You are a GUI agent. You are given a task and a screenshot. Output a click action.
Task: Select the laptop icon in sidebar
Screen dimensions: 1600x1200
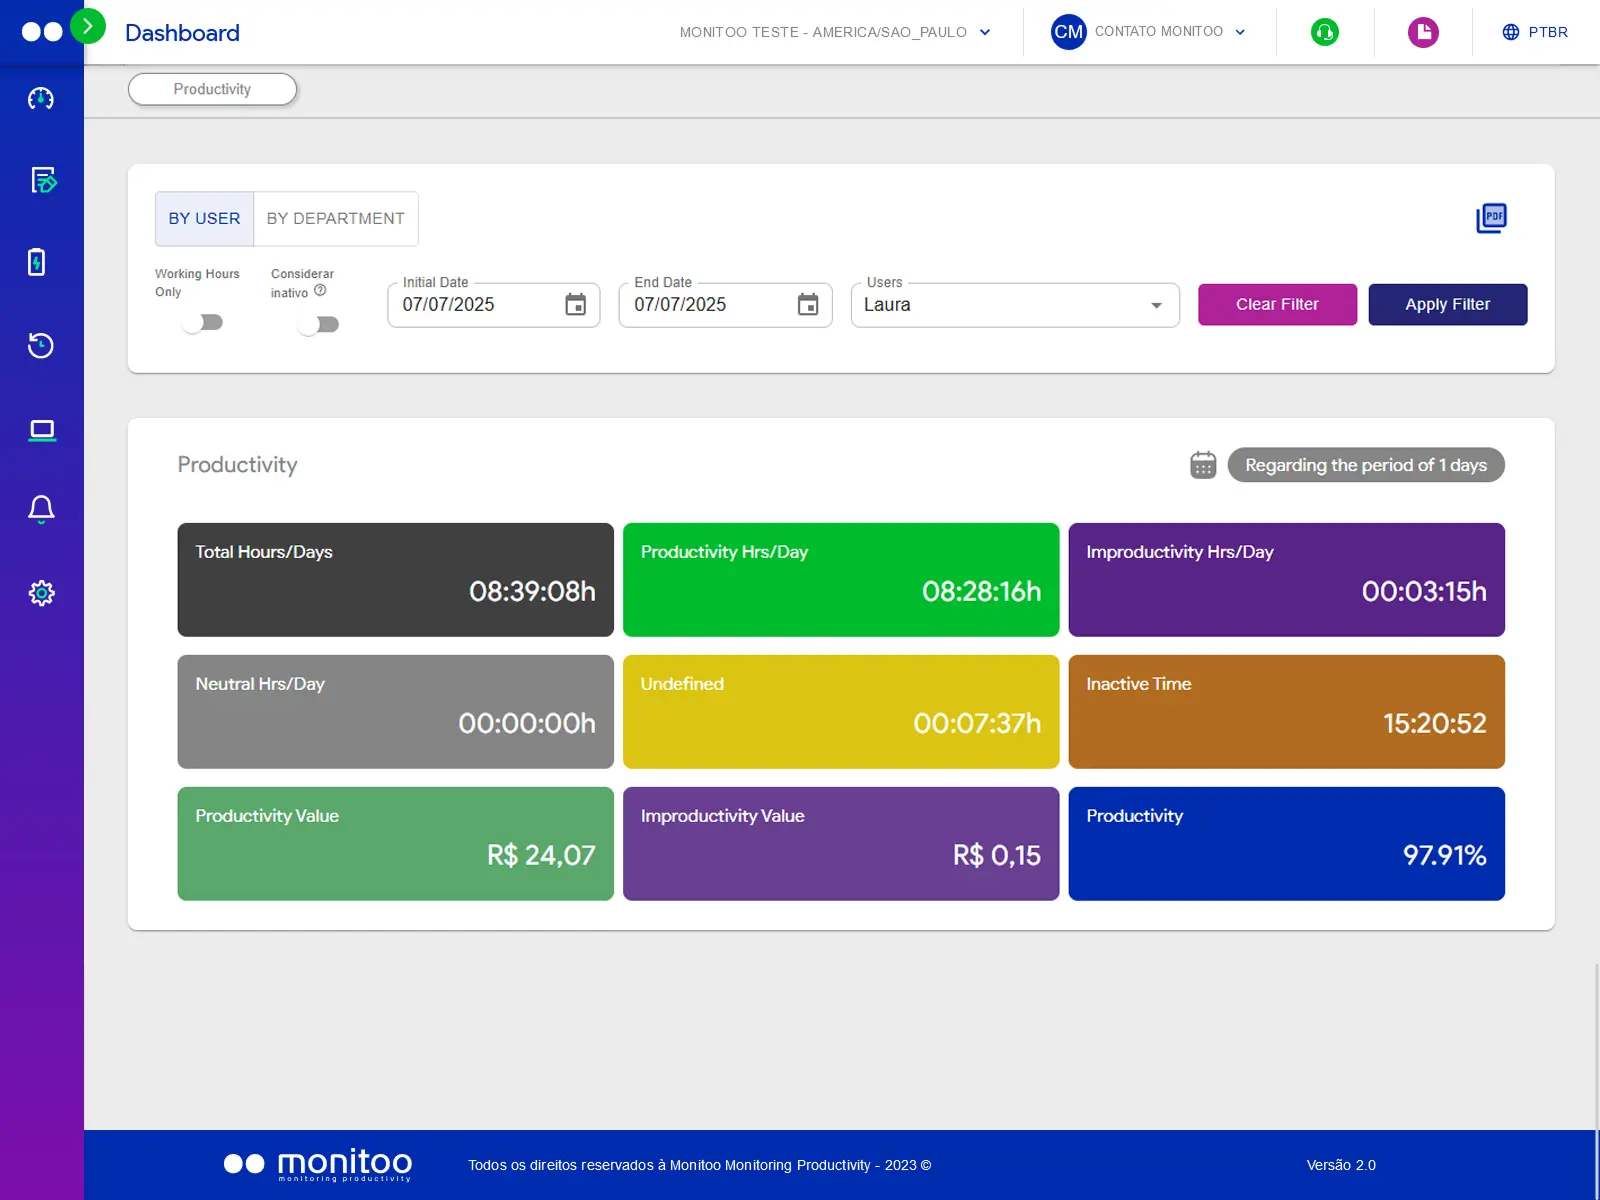41,430
